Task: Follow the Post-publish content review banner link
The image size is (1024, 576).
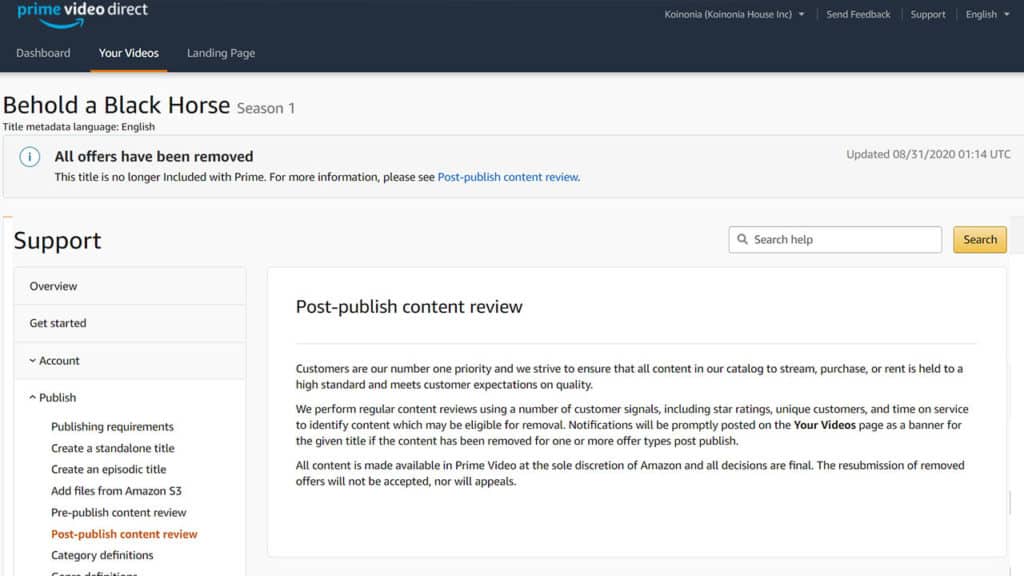Action: (508, 177)
